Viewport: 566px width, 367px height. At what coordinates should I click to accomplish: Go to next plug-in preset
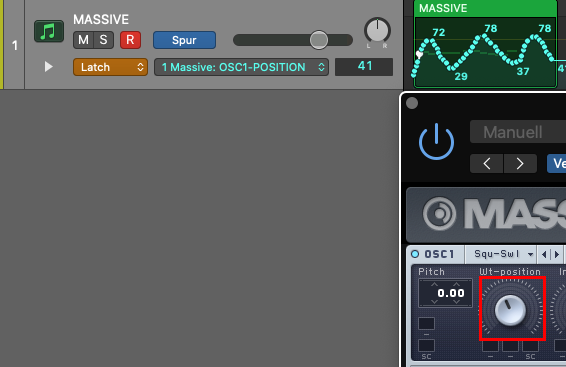point(520,164)
